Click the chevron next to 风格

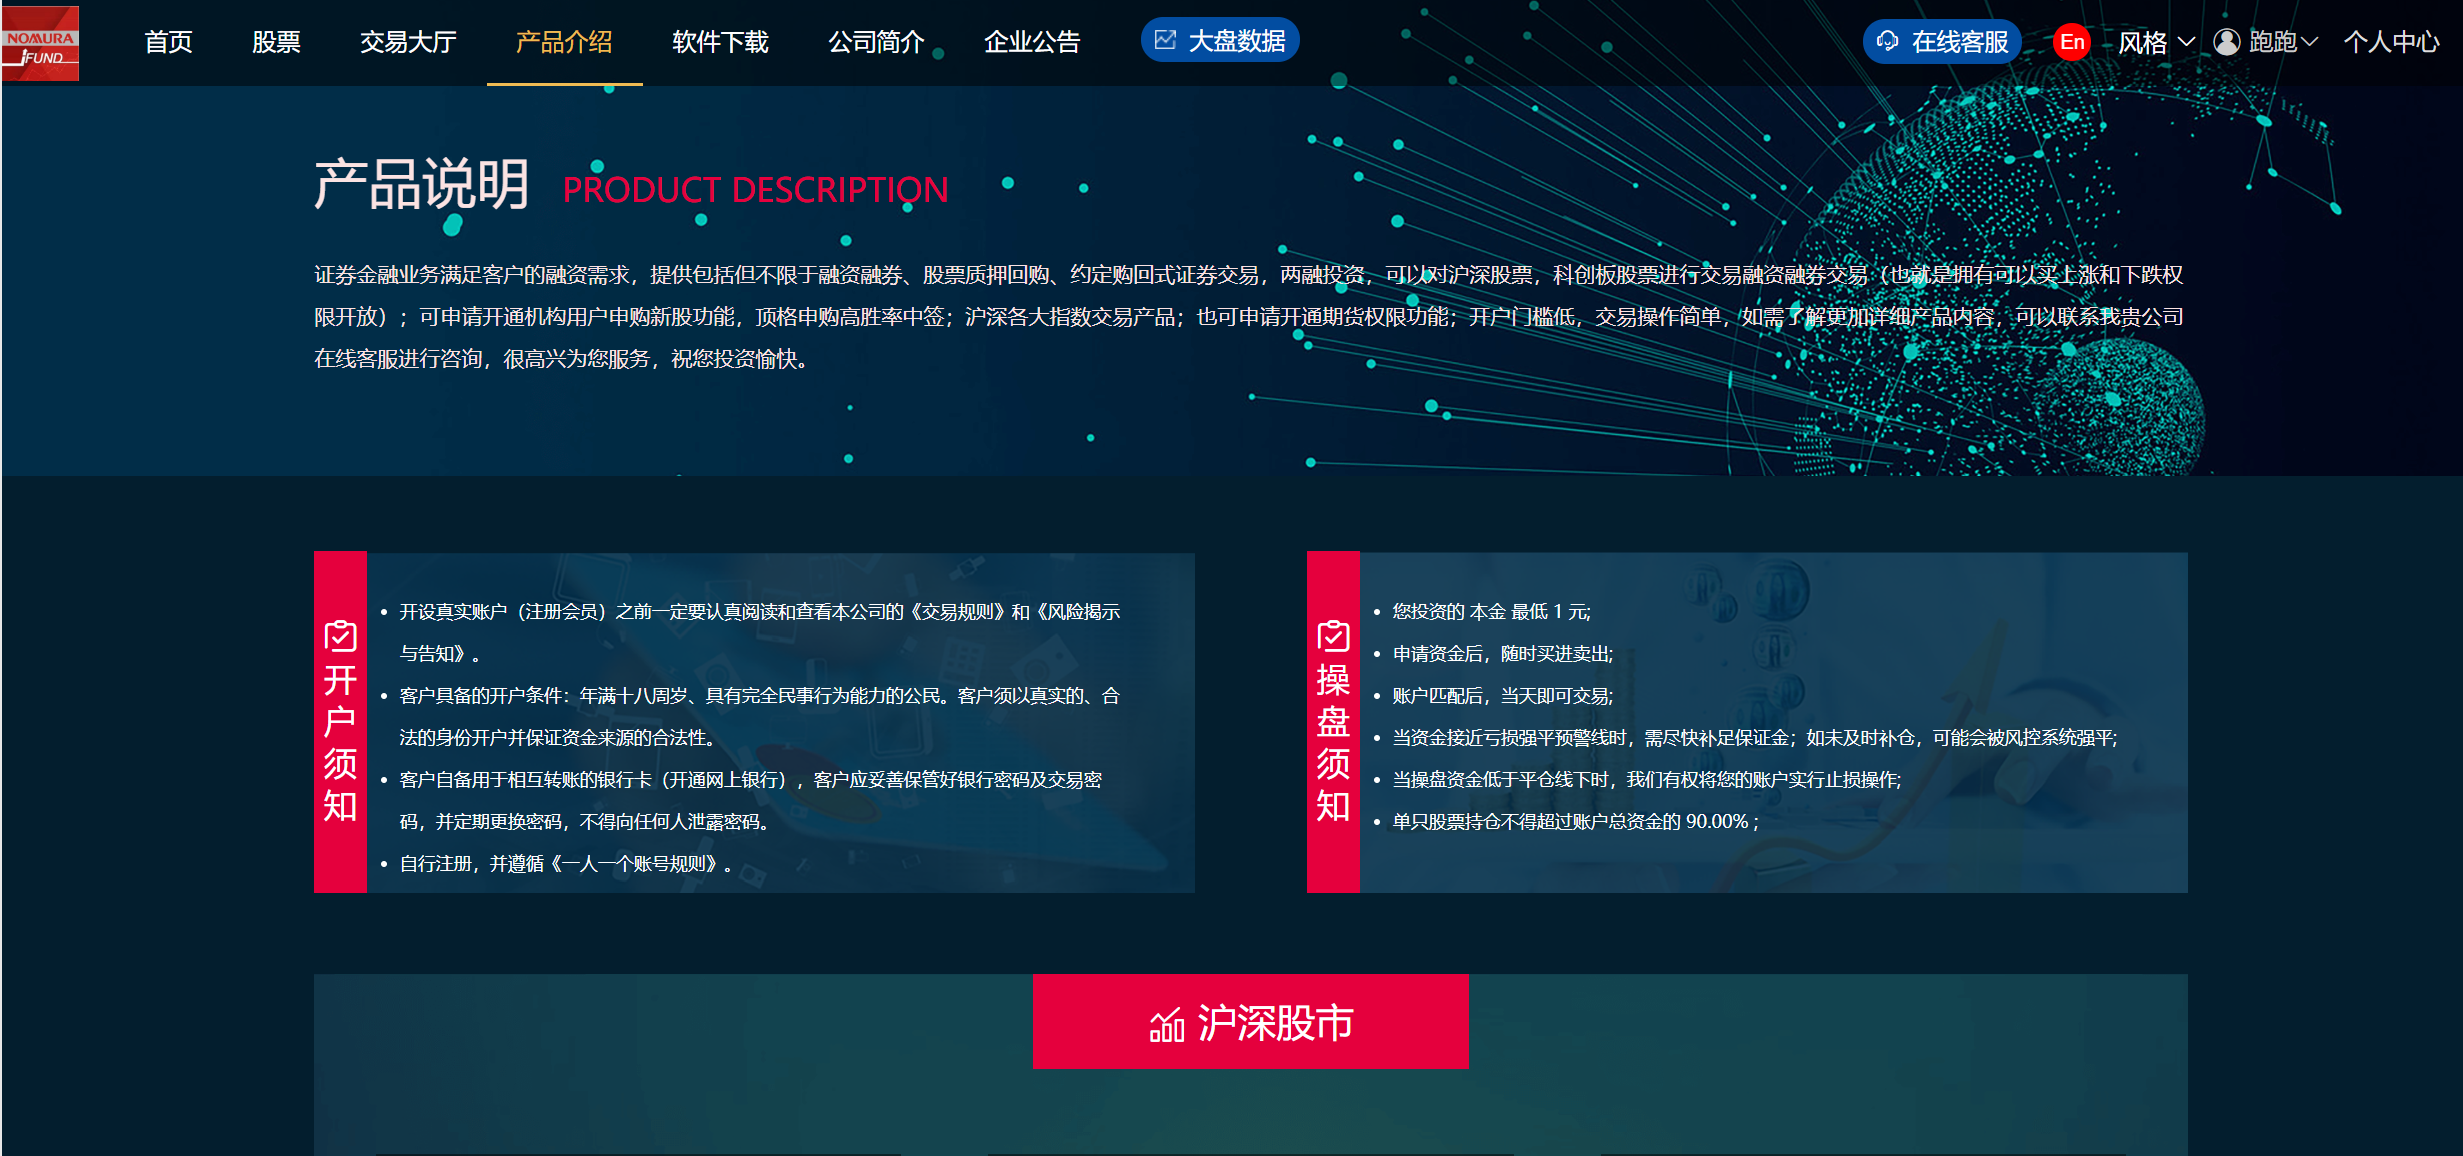point(2187,42)
